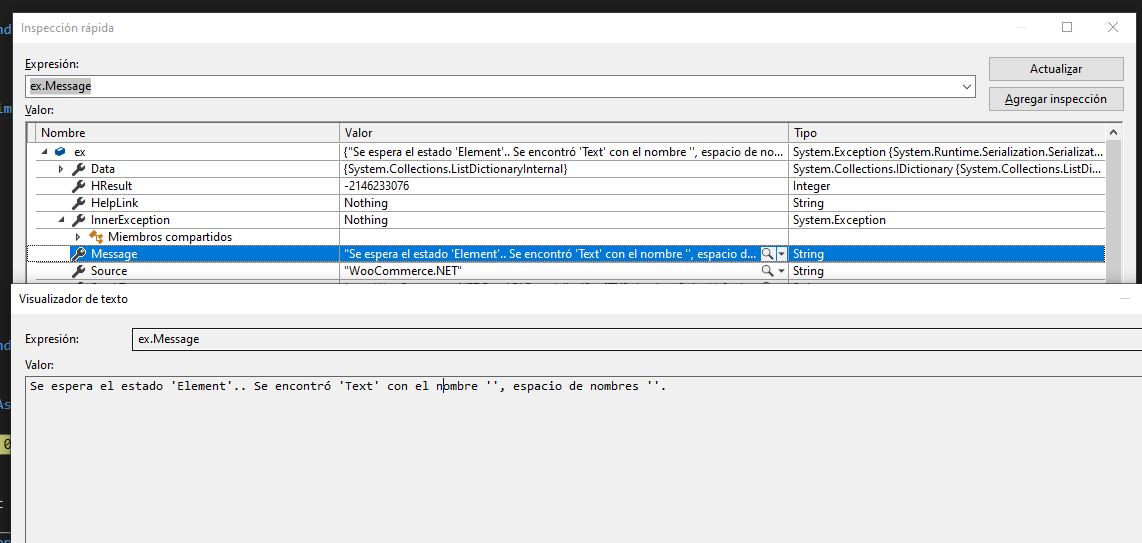1142x543 pixels.
Task: Click the wrench icon beside Message
Action: click(x=79, y=253)
